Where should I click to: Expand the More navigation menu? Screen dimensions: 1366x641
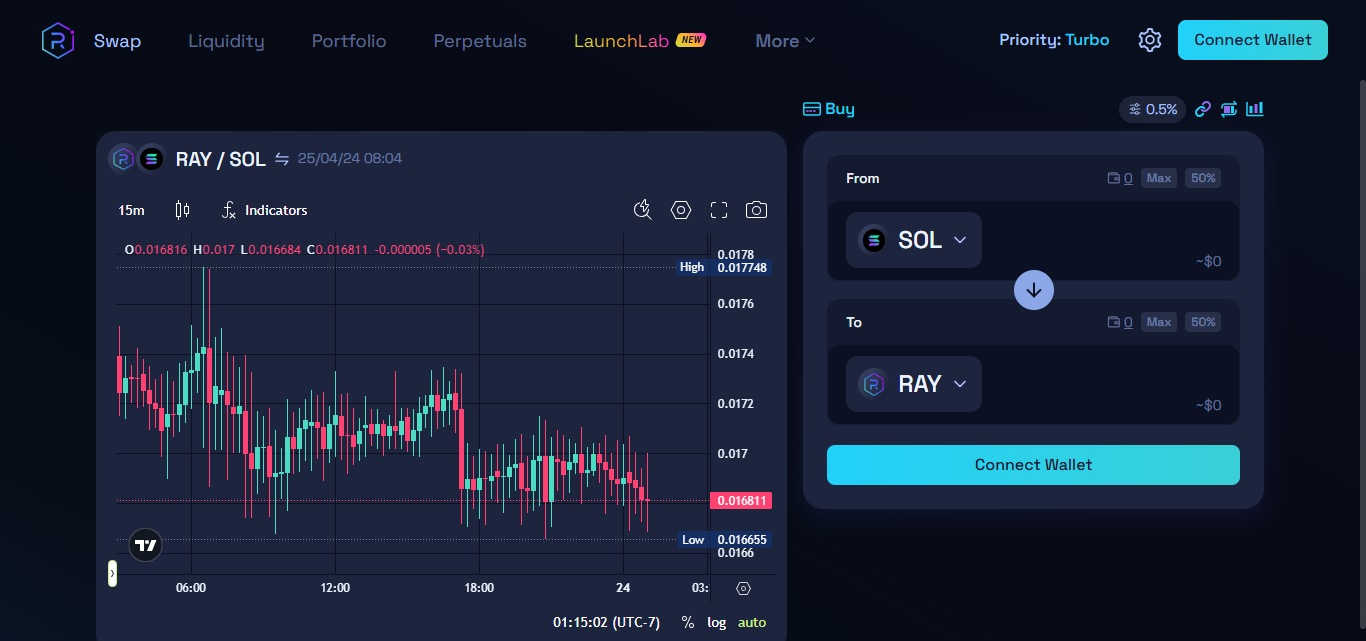click(785, 41)
